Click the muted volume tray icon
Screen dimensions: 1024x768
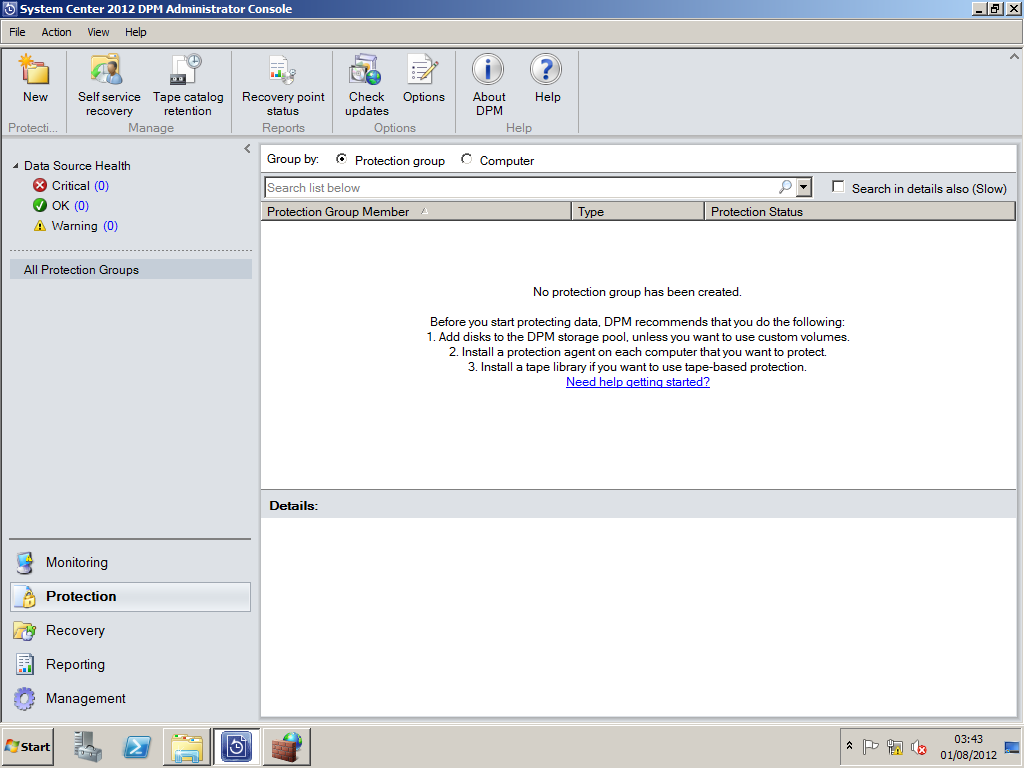[x=919, y=746]
